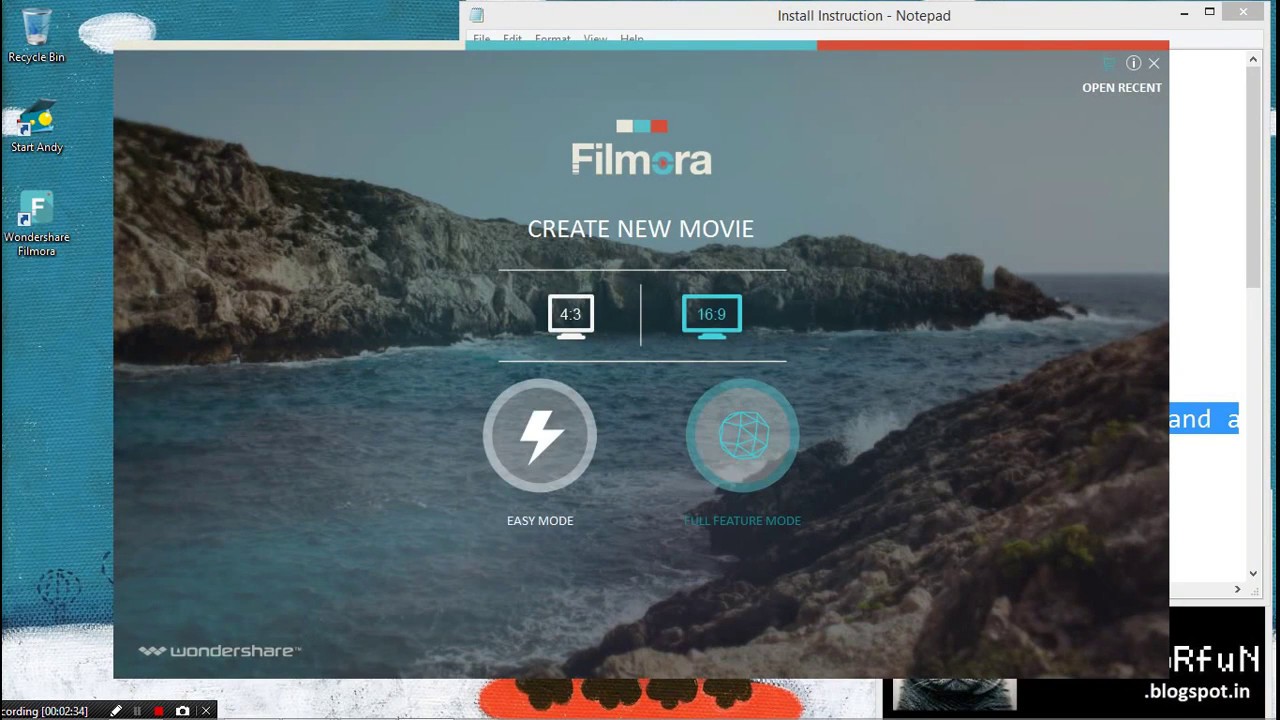
Task: Click the Filmora logo
Action: point(641,148)
